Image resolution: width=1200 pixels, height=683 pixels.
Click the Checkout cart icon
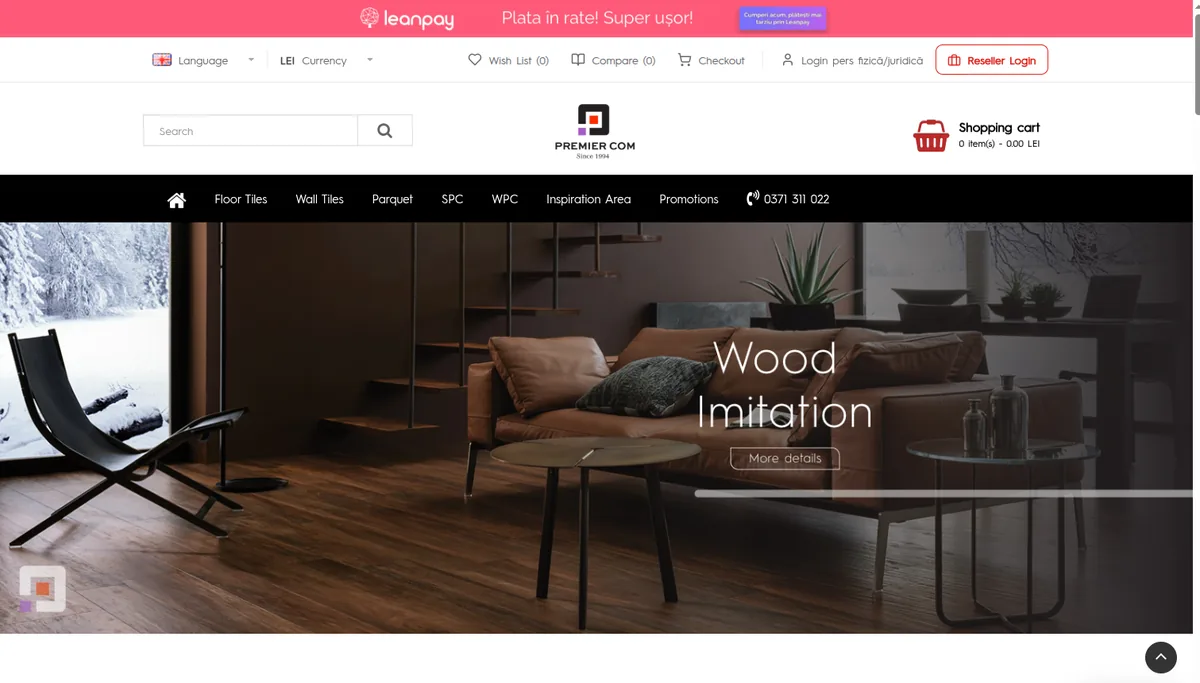(x=685, y=60)
